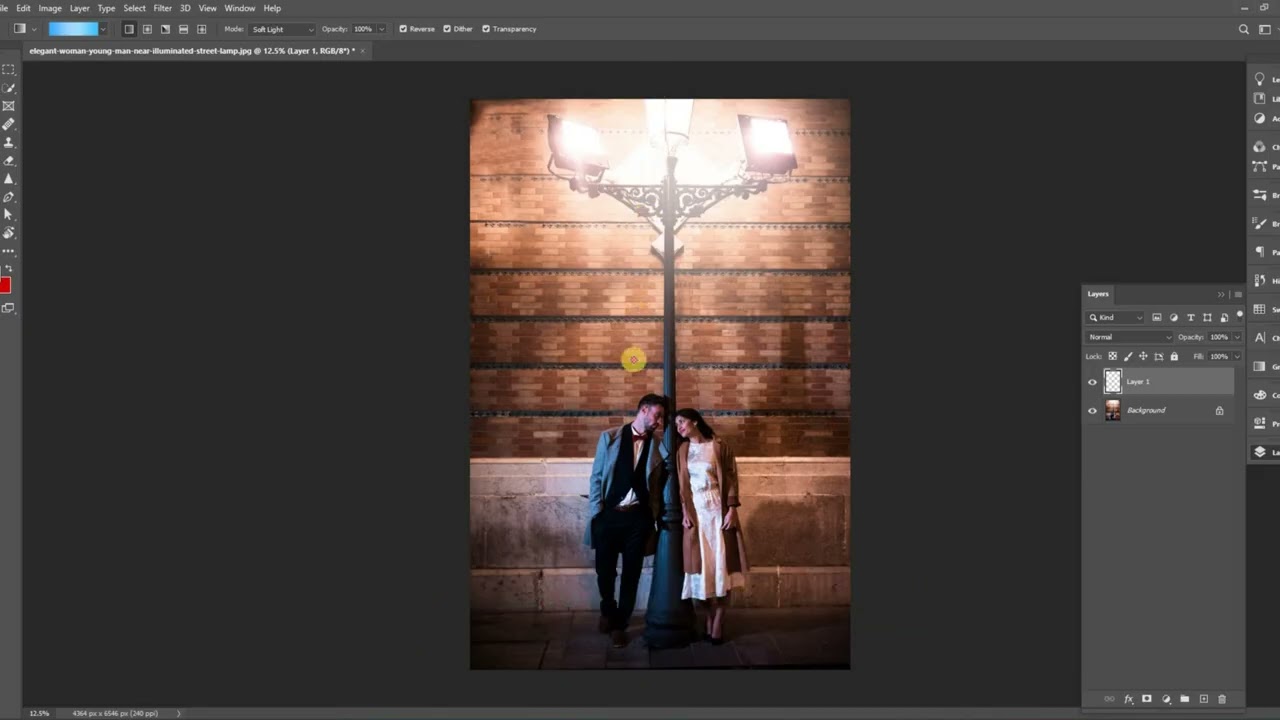This screenshot has width=1280, height=720.
Task: Lock layer position move icon
Action: [1143, 356]
